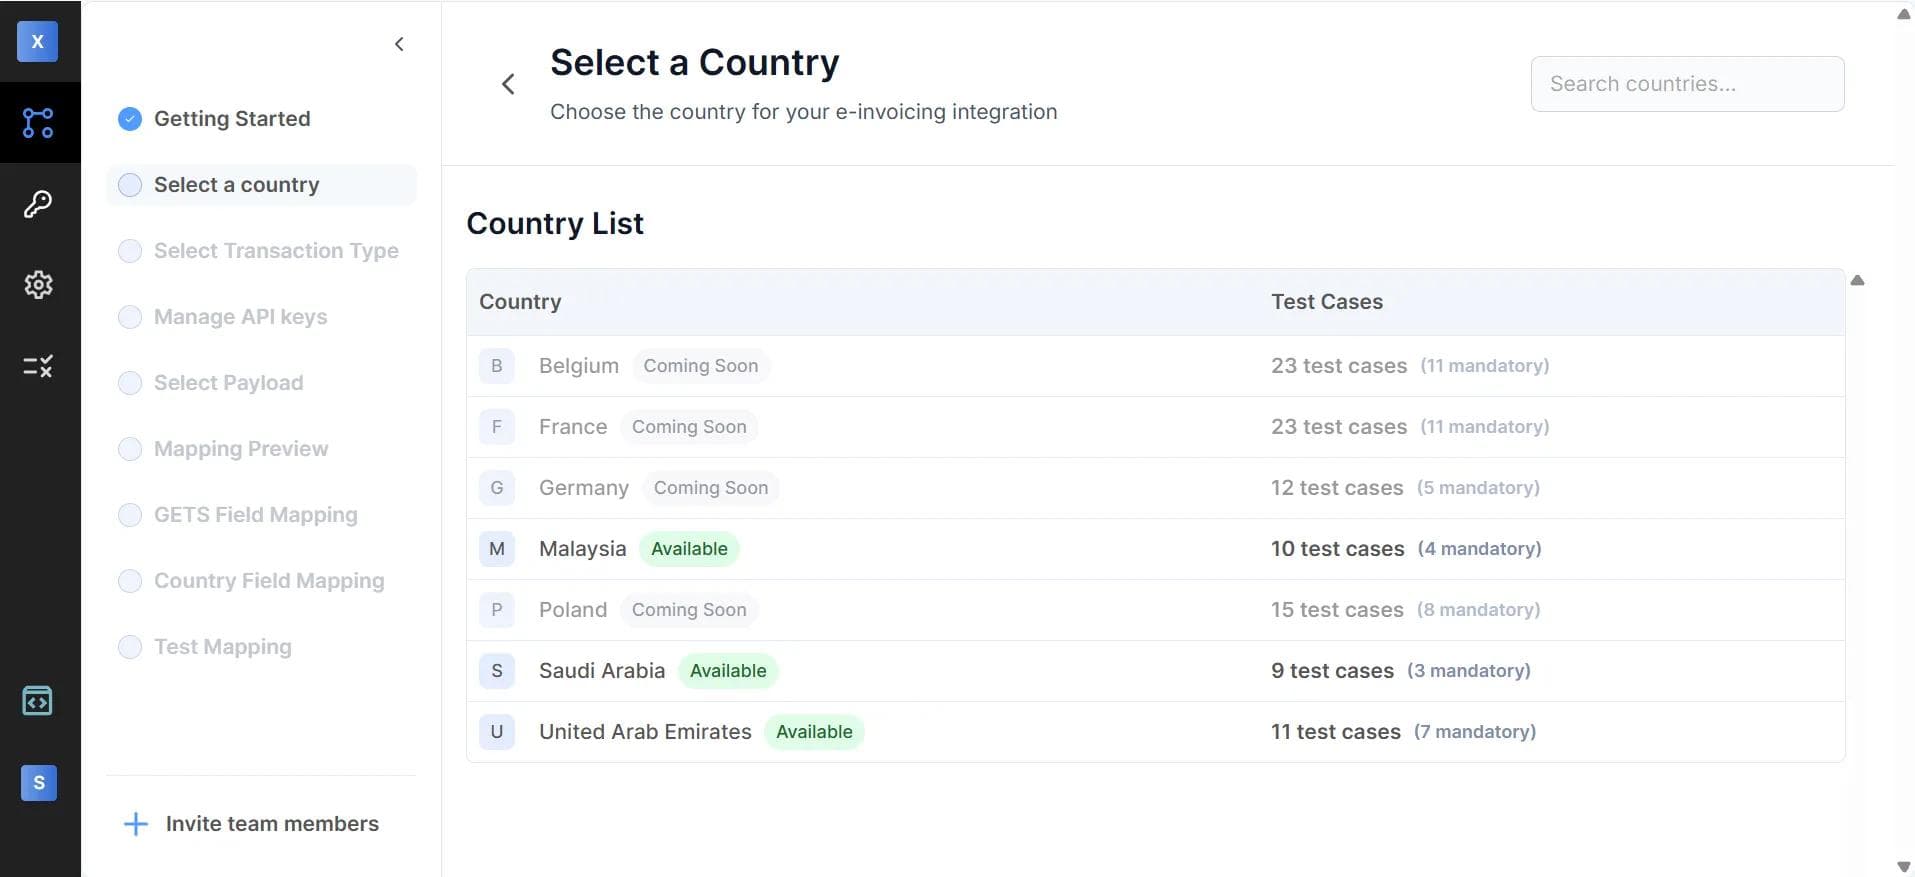The height and width of the screenshot is (877, 1915).
Task: Open the S profile avatar in sidebar
Action: coord(38,783)
